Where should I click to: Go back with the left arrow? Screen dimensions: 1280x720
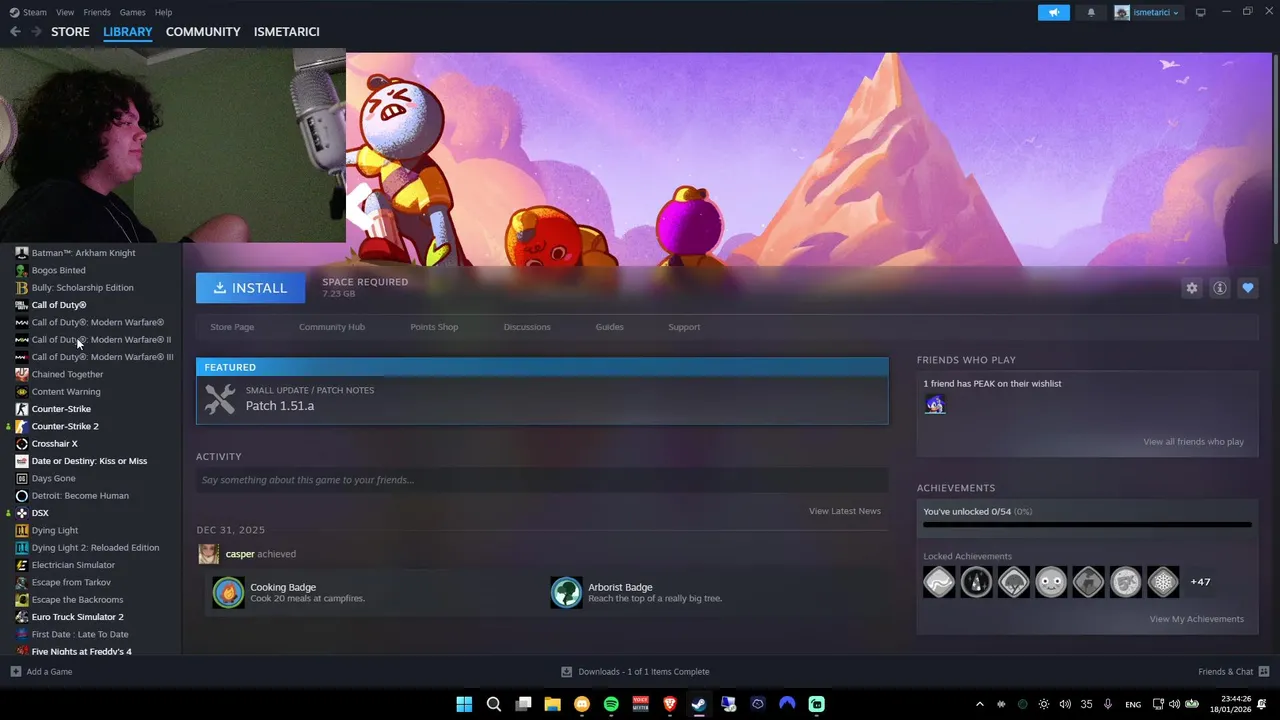15,32
